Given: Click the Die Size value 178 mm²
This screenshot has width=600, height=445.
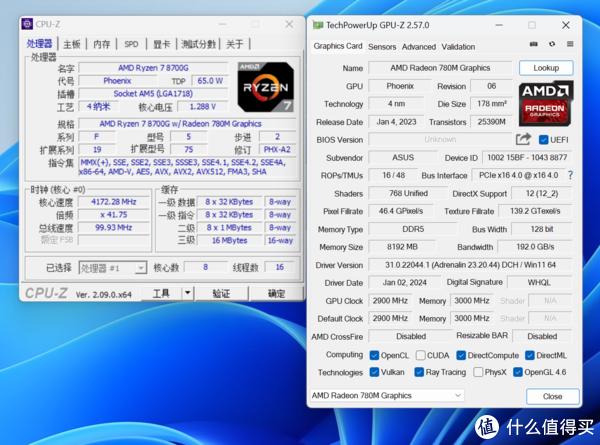Looking at the screenshot, I should pyautogui.click(x=491, y=104).
